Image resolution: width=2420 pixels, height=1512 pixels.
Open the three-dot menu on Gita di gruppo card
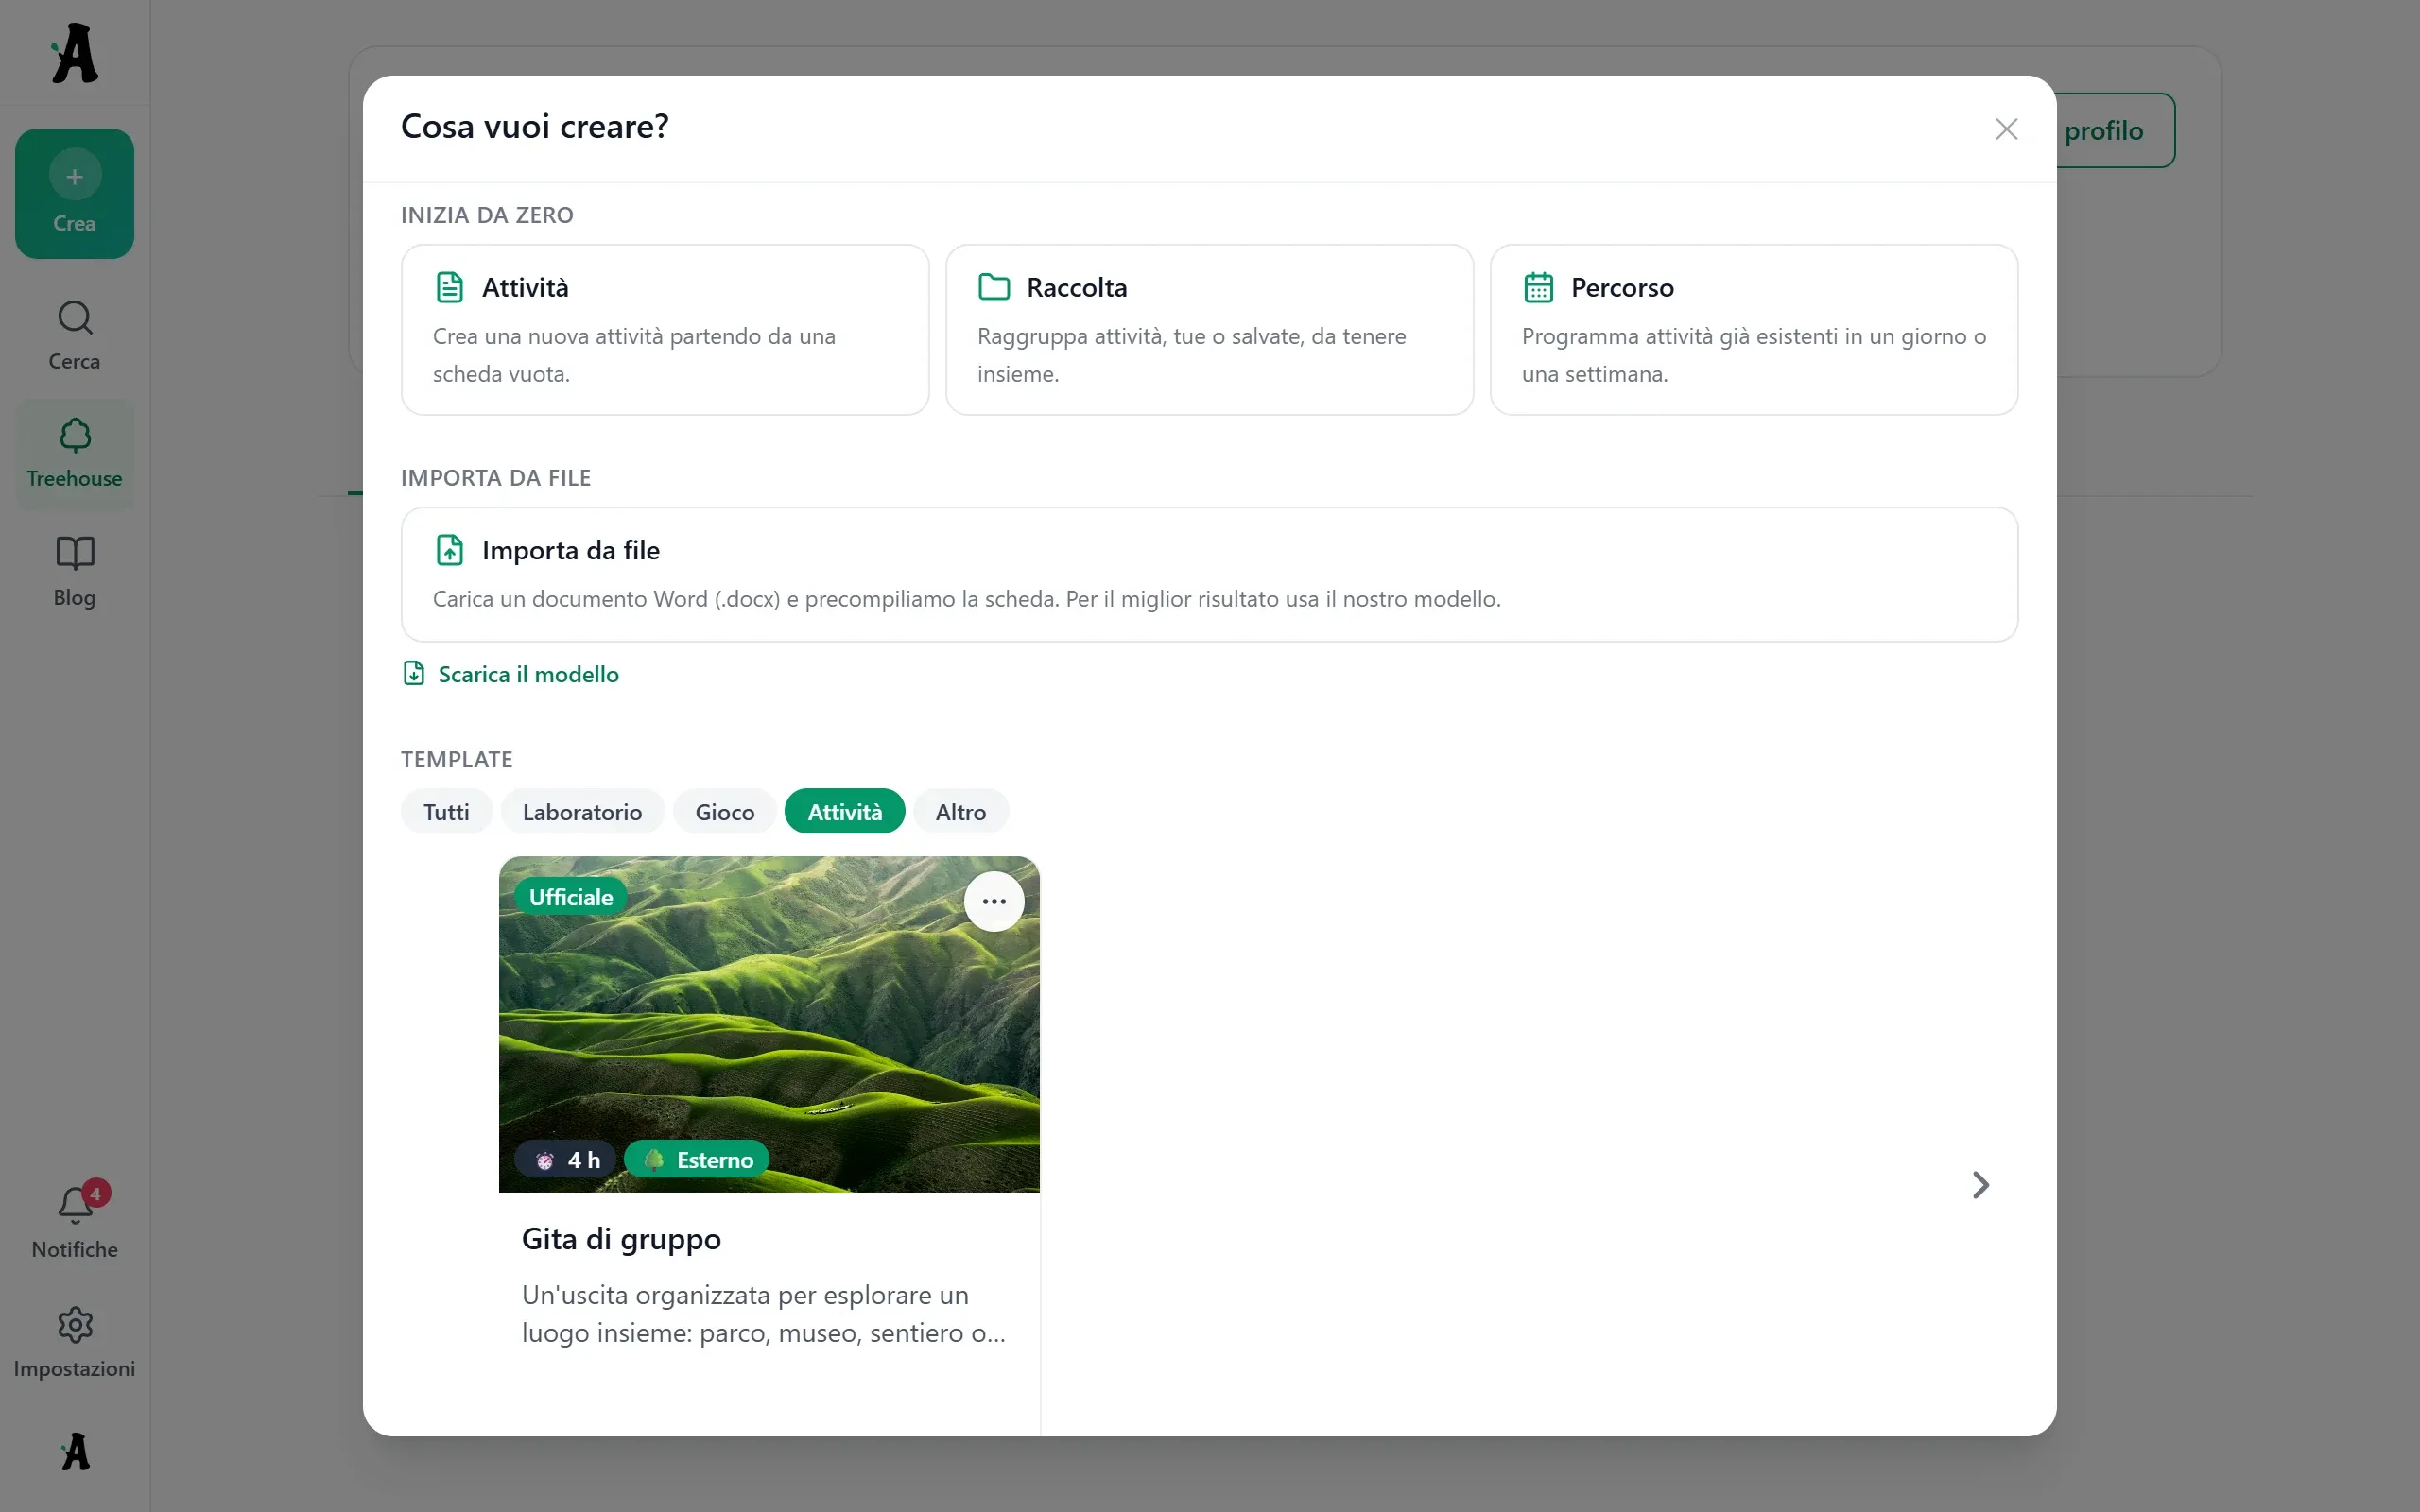(x=994, y=901)
